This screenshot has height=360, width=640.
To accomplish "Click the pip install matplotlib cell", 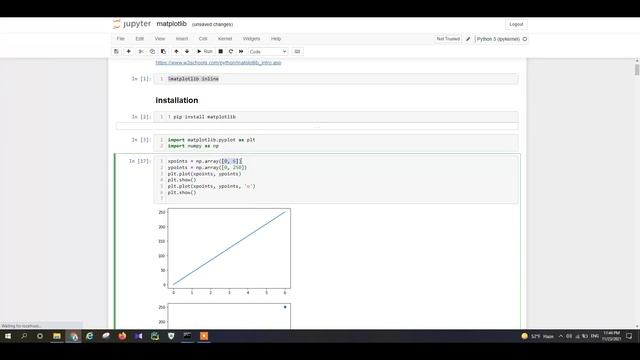I will [336, 117].
